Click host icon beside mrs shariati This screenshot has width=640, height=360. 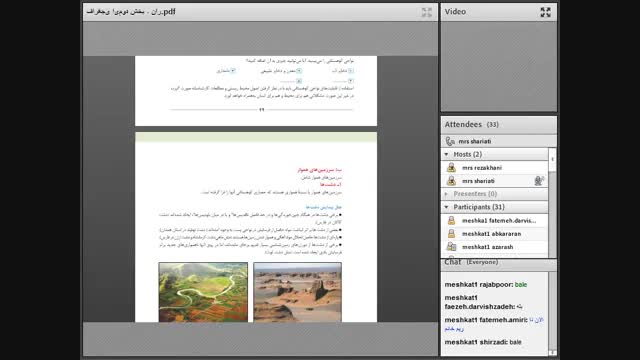pyautogui.click(x=451, y=181)
